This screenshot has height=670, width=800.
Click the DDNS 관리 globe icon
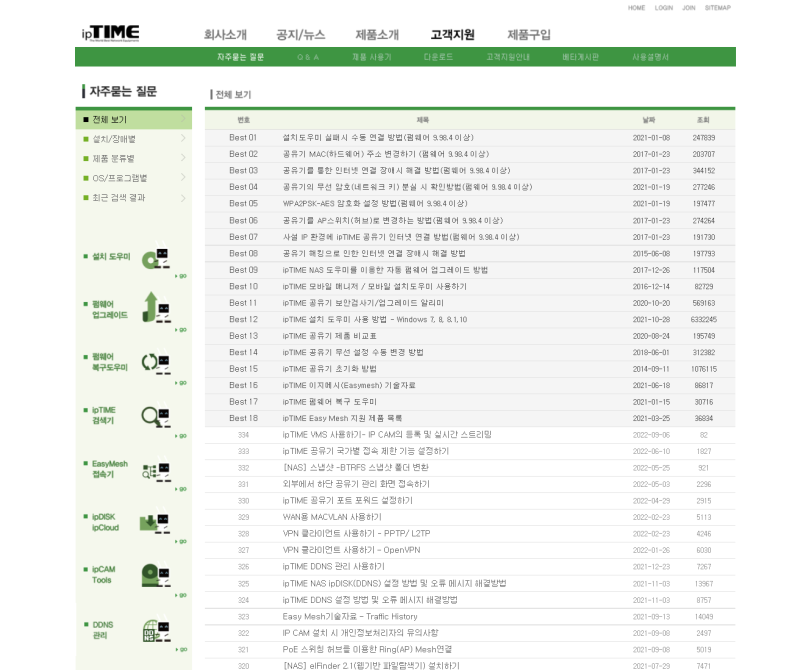[152, 629]
